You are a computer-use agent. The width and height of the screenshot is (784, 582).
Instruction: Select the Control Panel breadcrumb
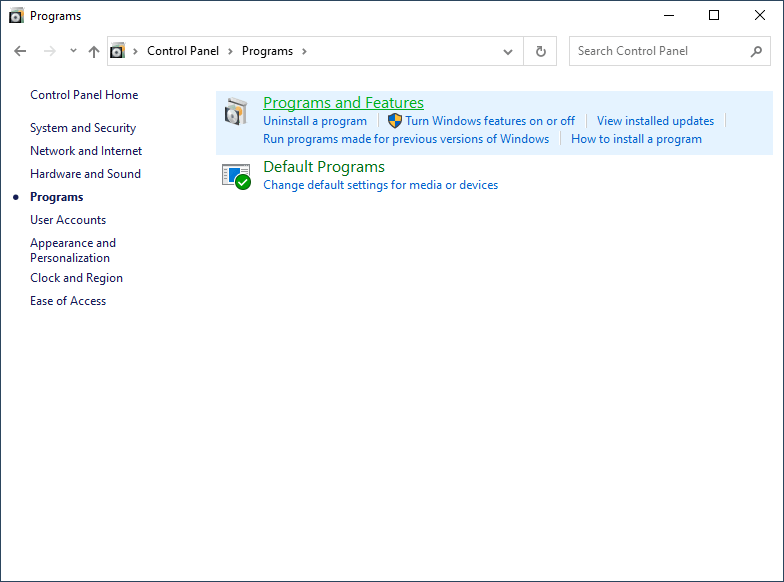183,51
